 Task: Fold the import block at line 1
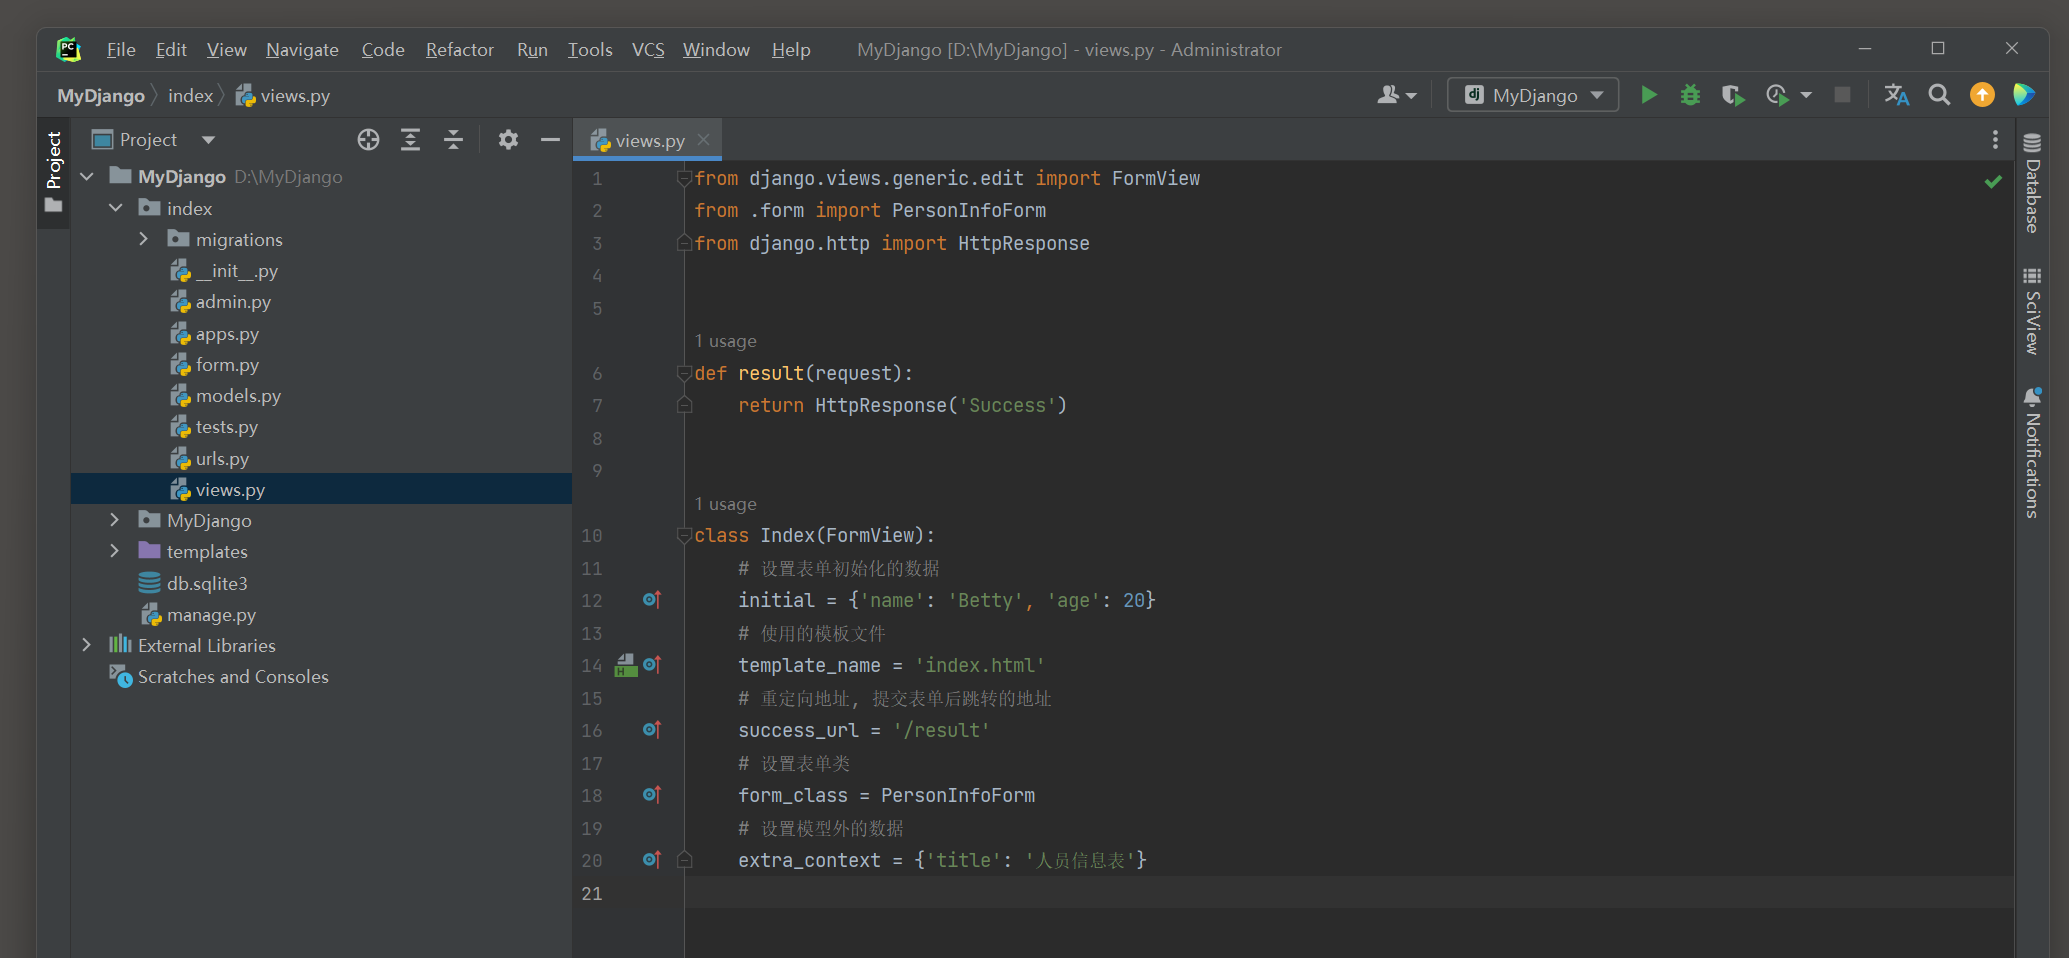(685, 178)
